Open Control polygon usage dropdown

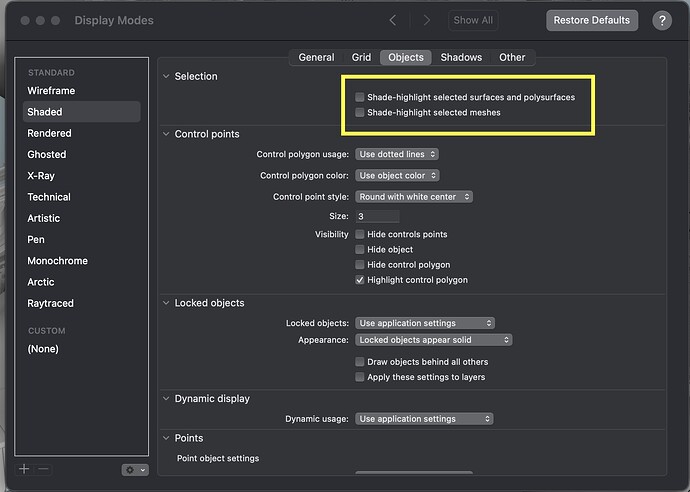click(397, 154)
